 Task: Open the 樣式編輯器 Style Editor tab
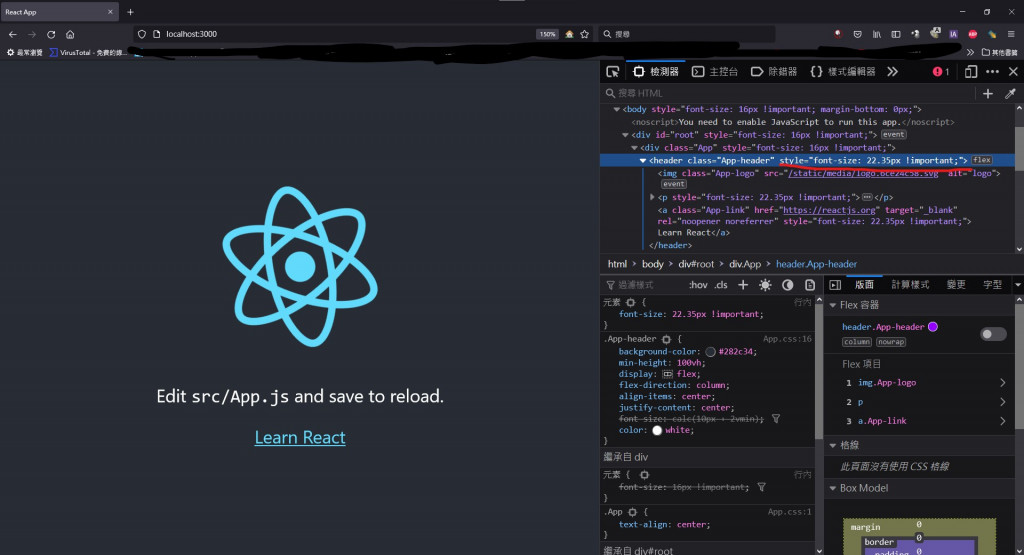842,72
